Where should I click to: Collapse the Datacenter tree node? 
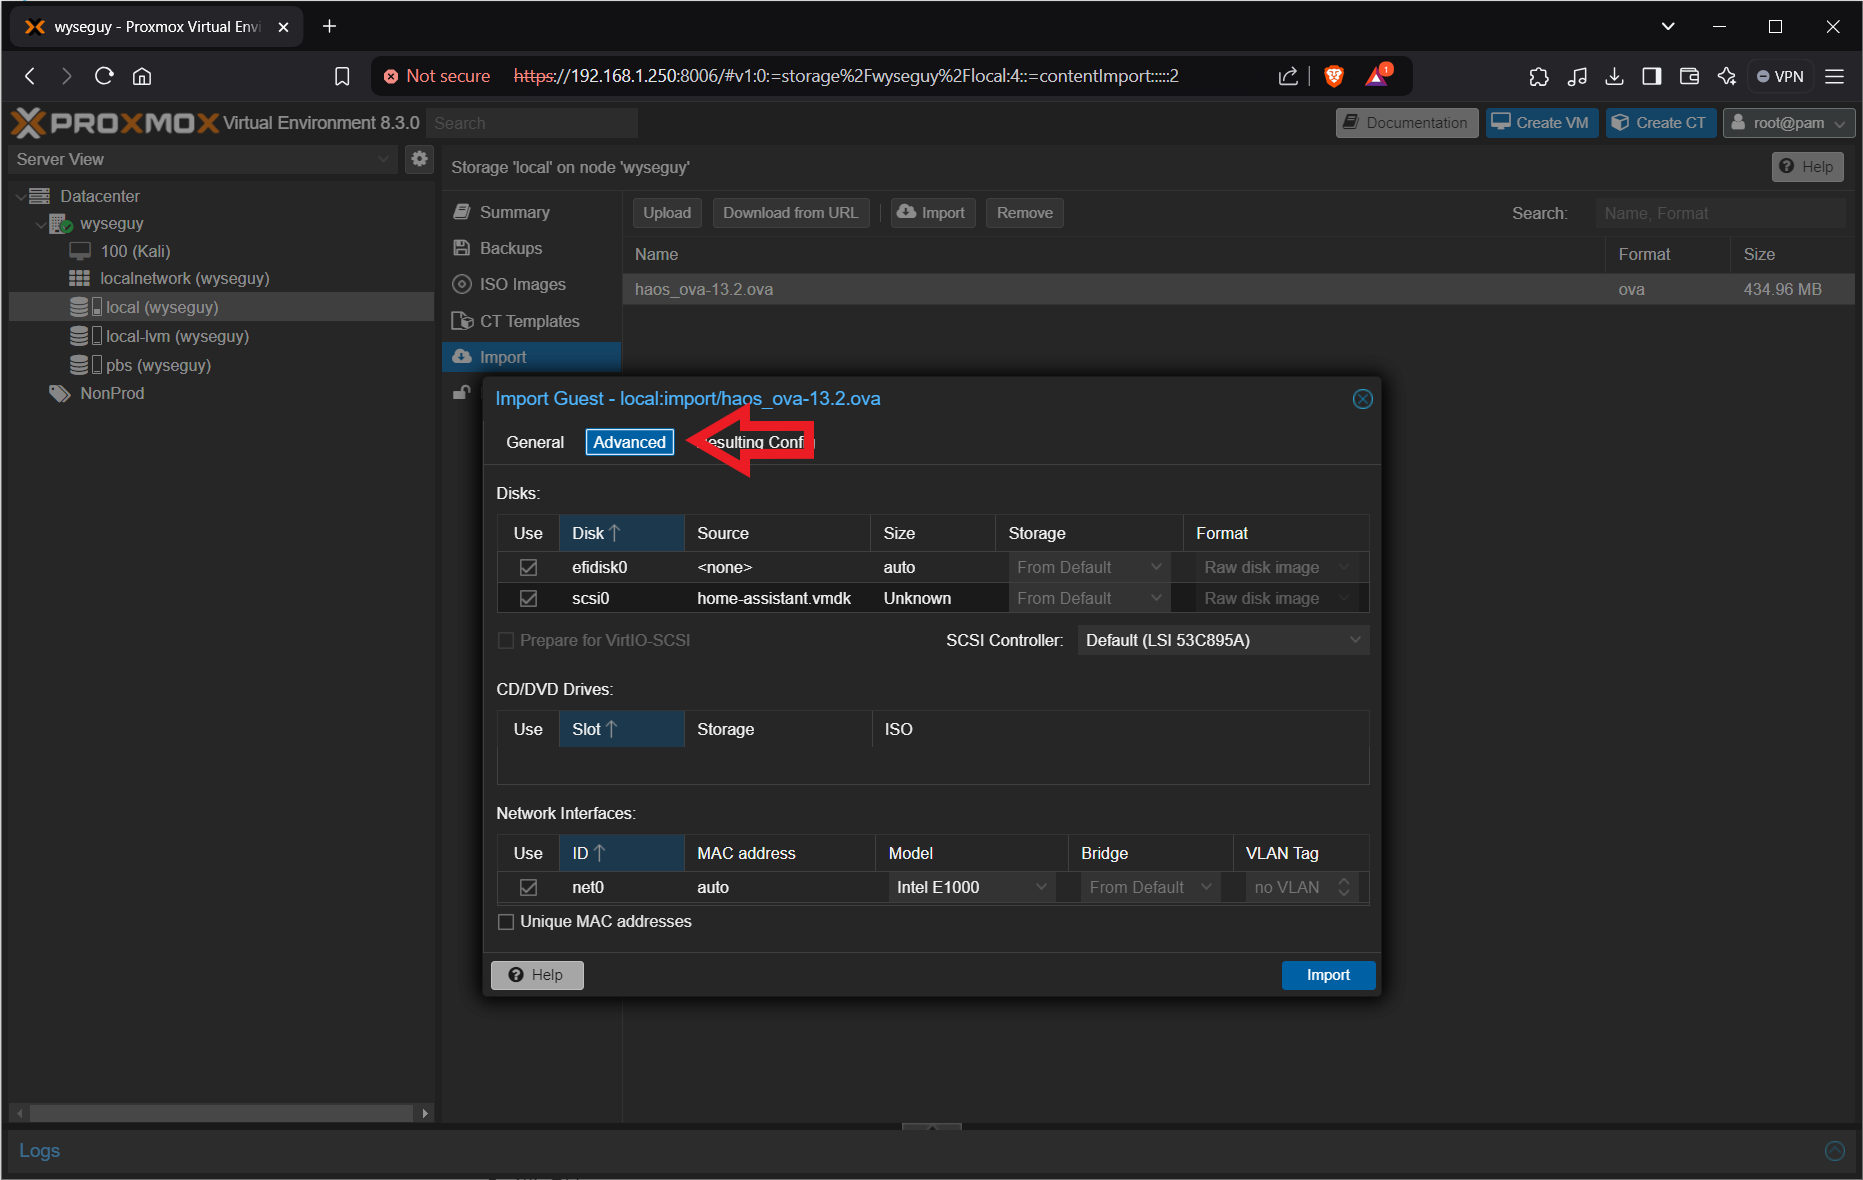click(21, 196)
